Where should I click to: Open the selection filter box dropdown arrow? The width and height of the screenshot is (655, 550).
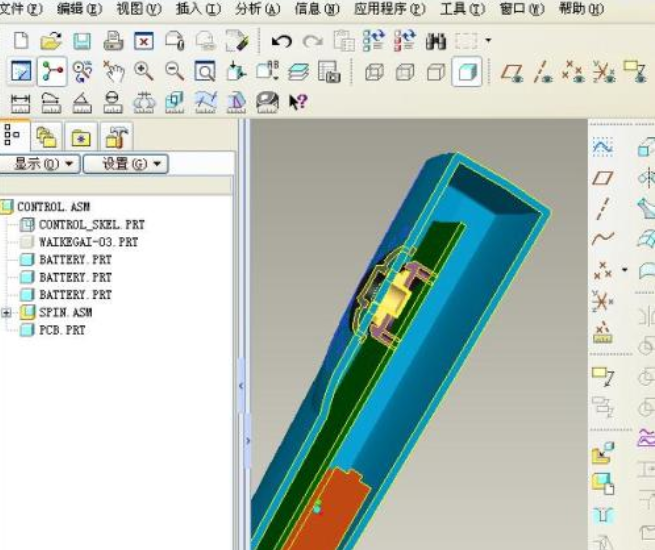(x=488, y=41)
